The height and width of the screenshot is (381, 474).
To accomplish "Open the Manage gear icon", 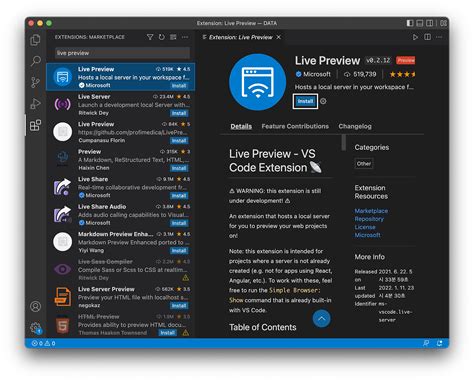I will (35, 328).
